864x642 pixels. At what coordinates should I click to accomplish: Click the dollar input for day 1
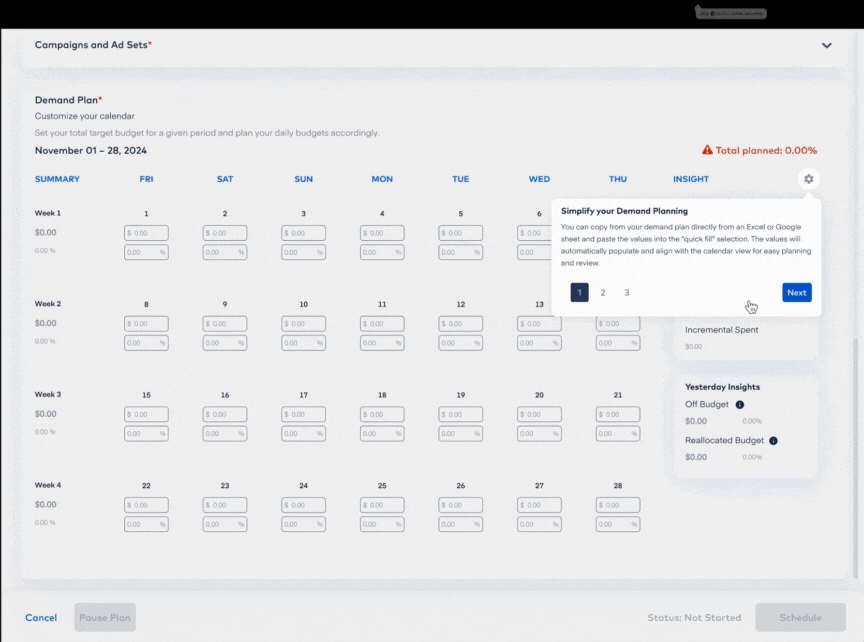[x=146, y=233]
